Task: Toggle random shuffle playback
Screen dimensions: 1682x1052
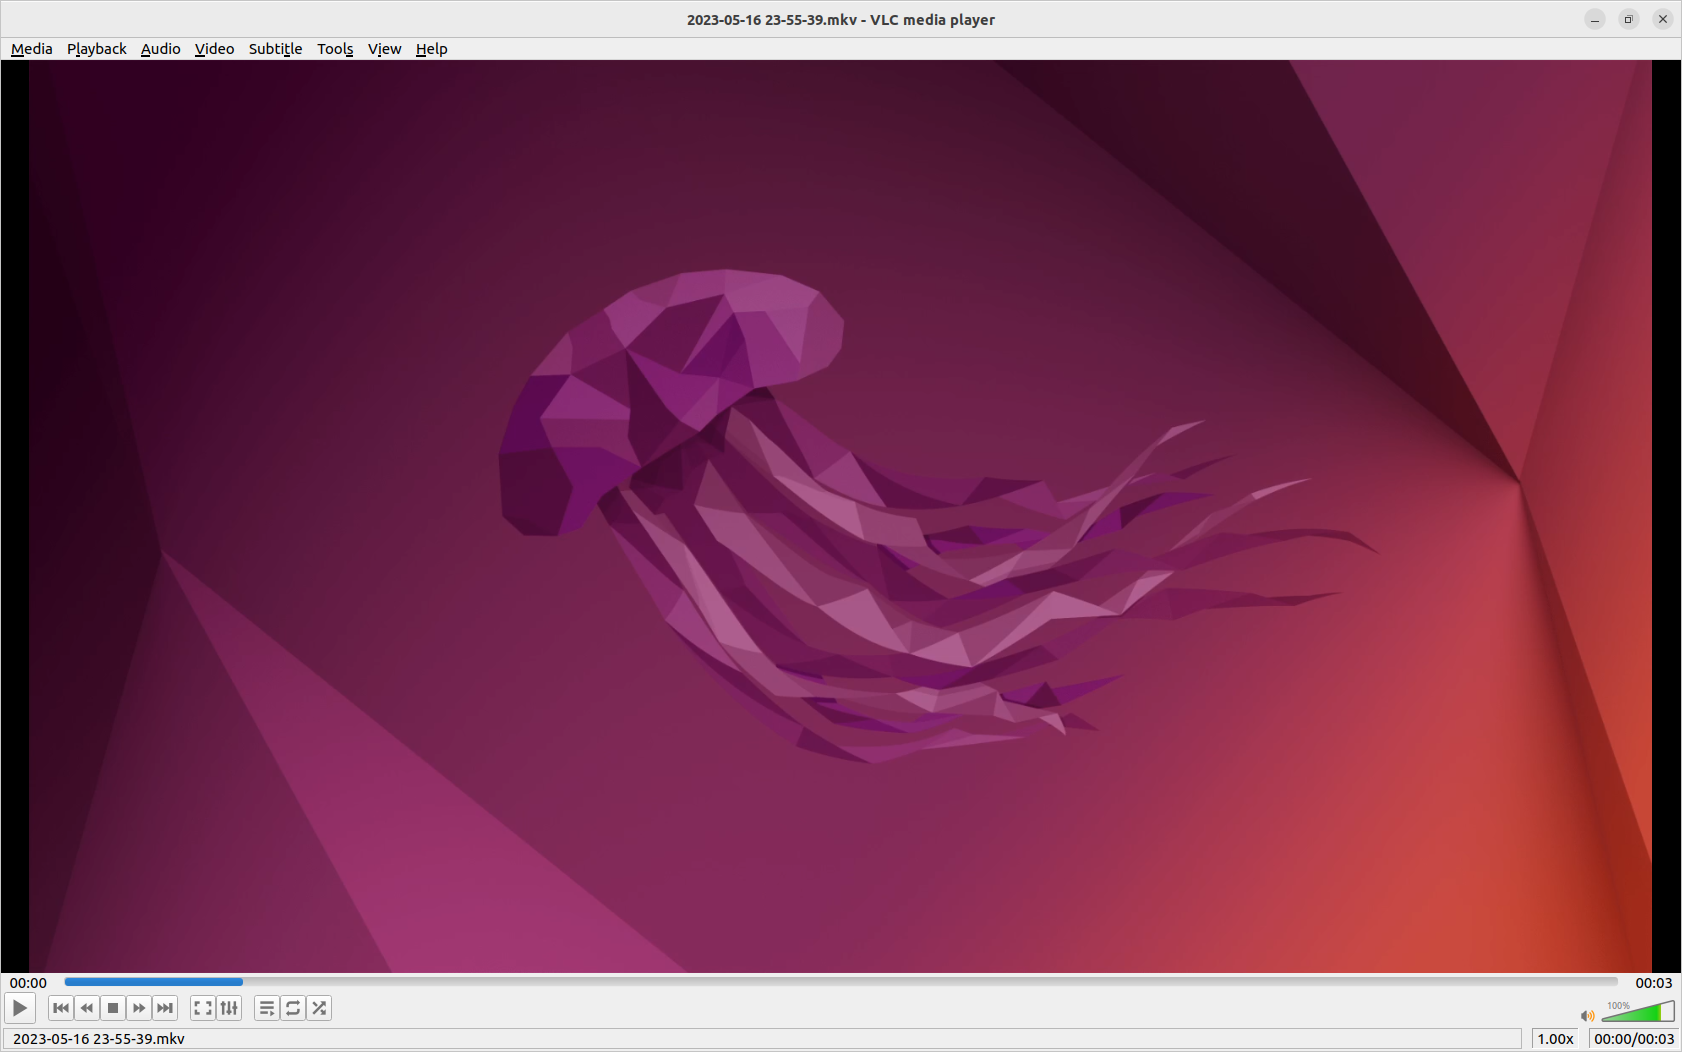Action: (319, 1008)
